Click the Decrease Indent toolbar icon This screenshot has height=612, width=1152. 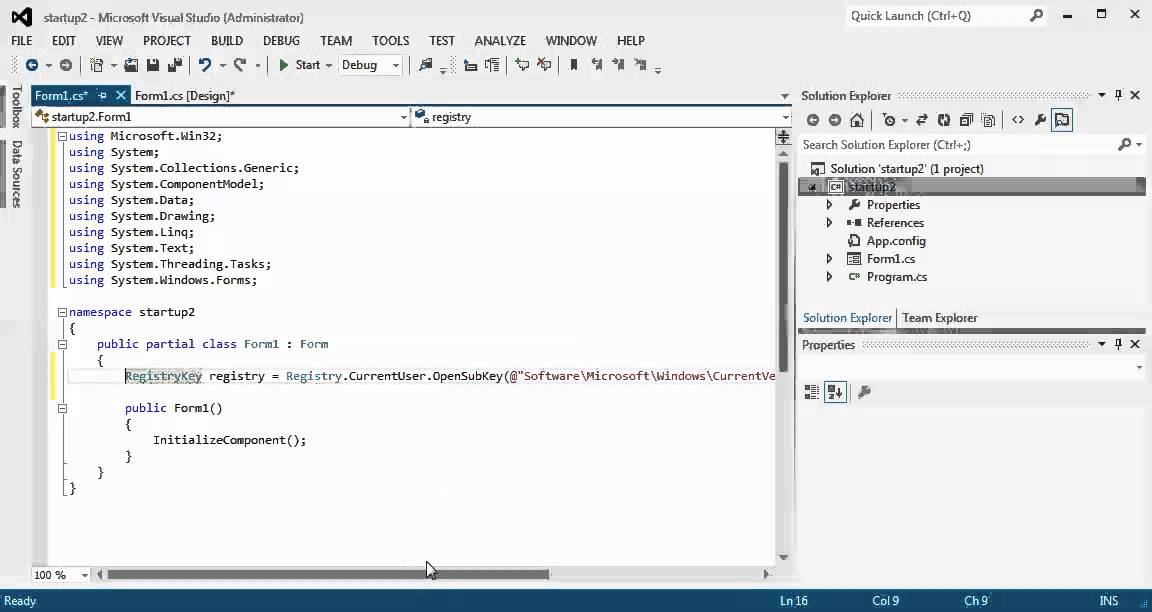pos(470,65)
